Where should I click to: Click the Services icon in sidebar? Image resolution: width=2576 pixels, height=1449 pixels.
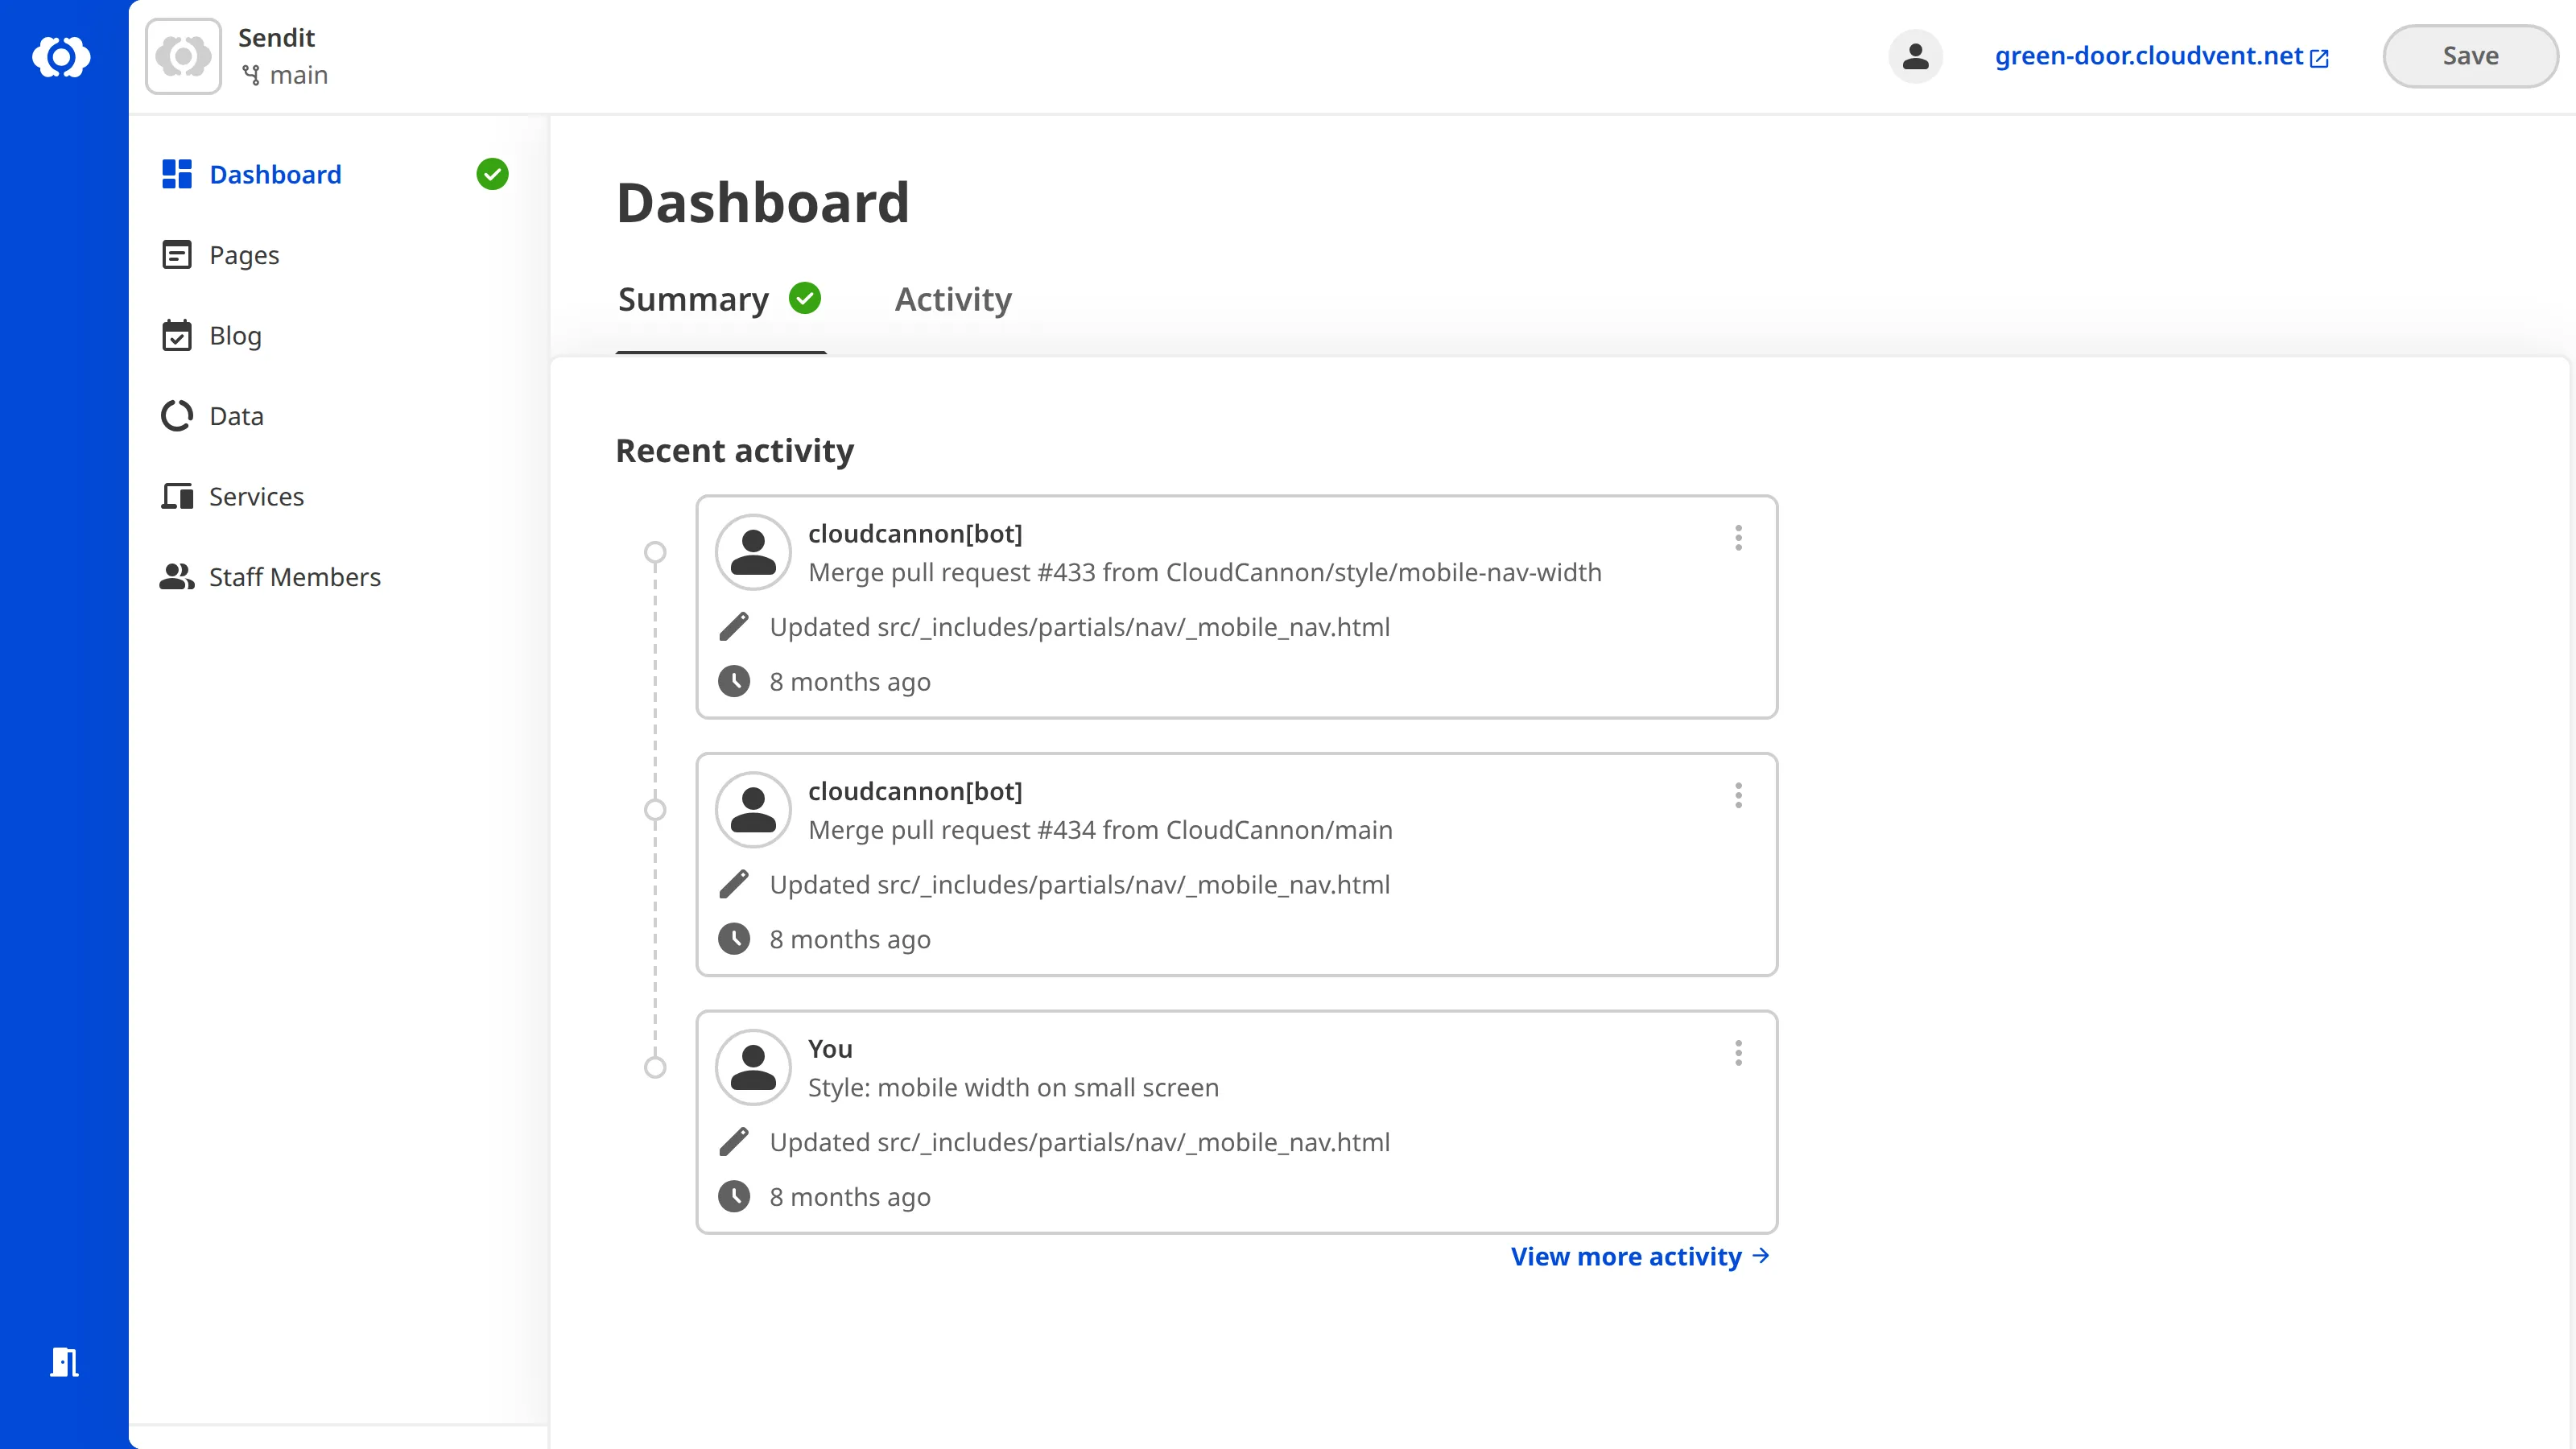point(176,496)
